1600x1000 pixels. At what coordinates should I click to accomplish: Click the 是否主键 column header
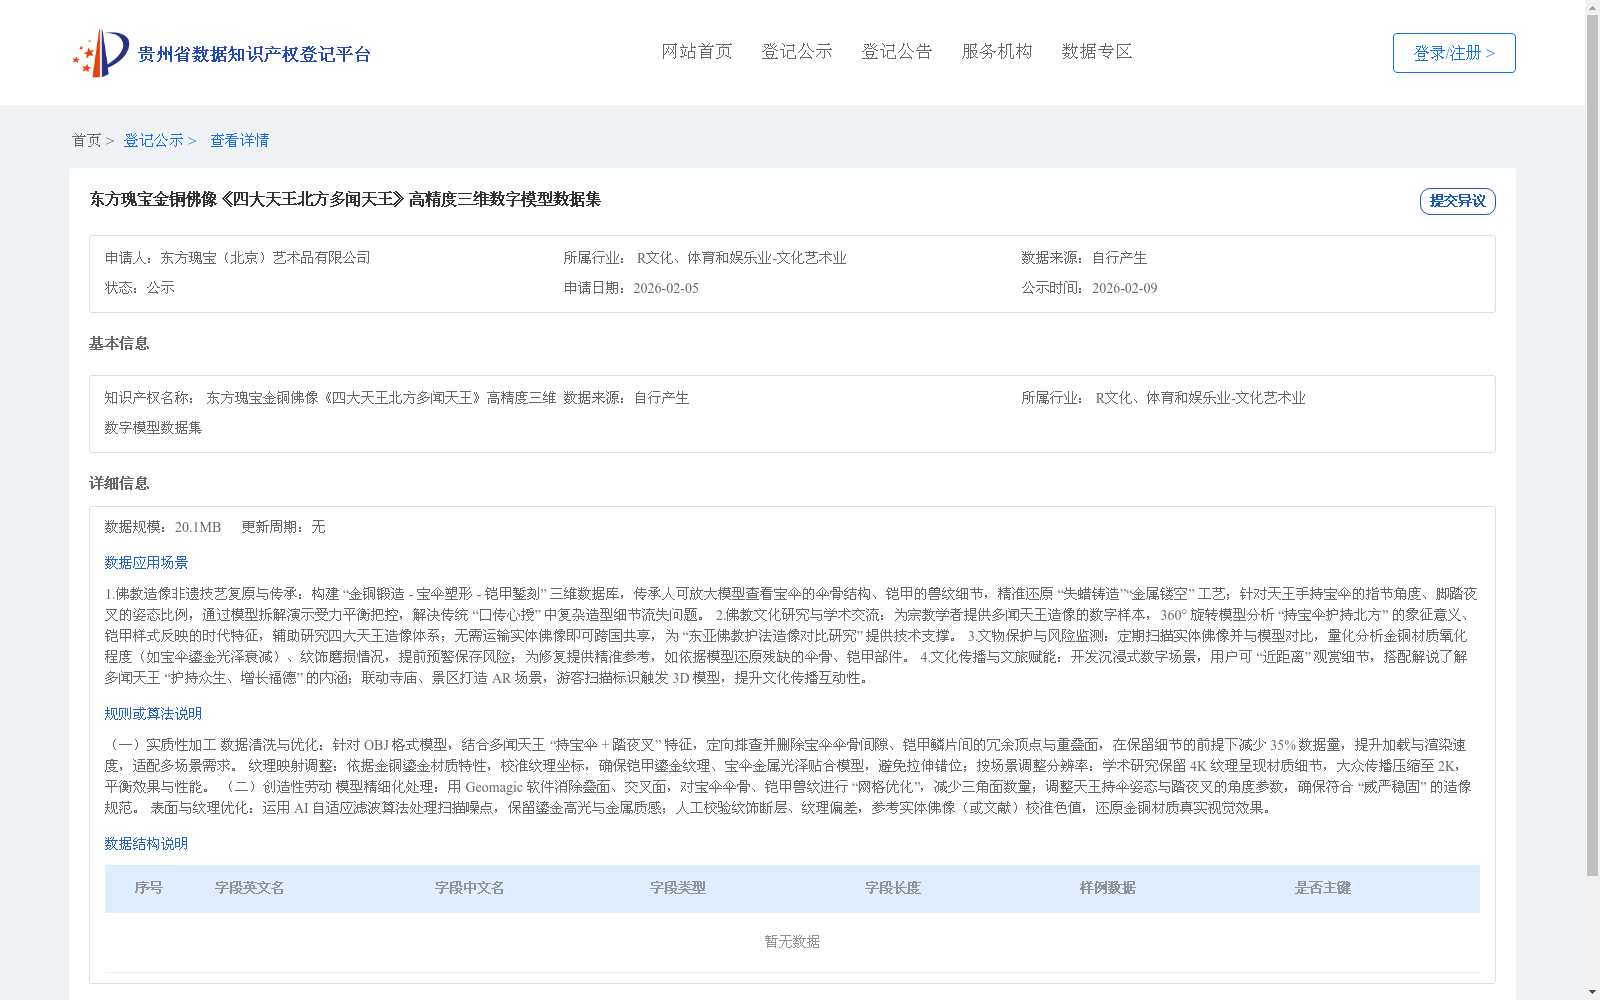(1323, 888)
